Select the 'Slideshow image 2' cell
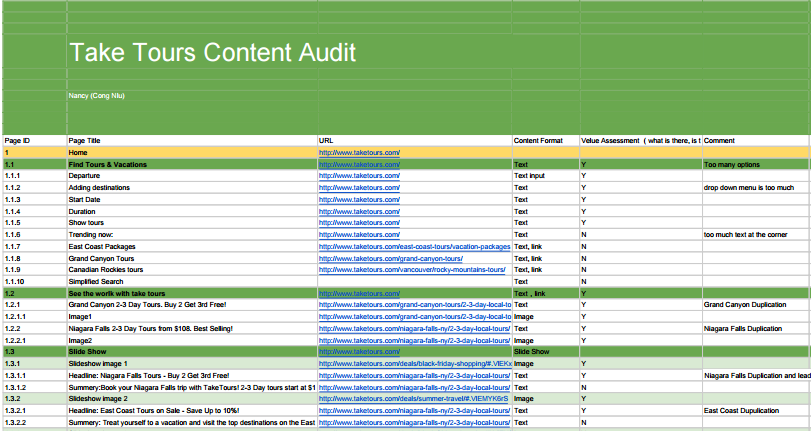This screenshot has height=431, width=811. coord(192,399)
